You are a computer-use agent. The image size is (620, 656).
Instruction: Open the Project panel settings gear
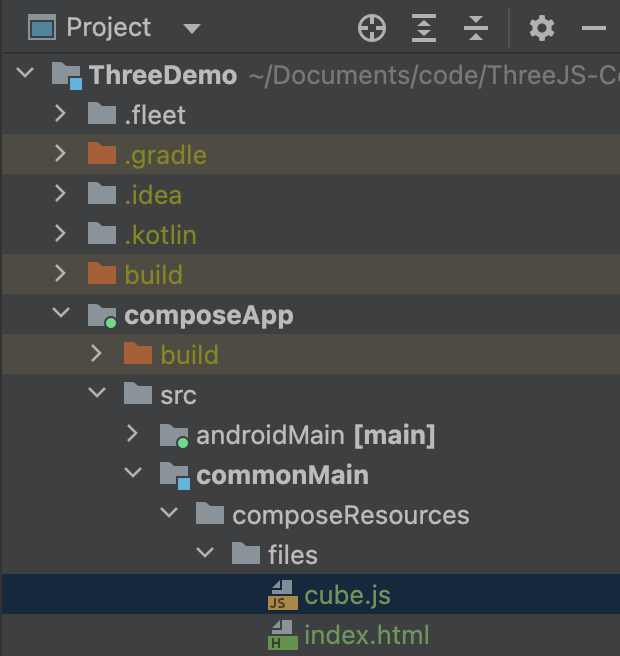tap(541, 28)
